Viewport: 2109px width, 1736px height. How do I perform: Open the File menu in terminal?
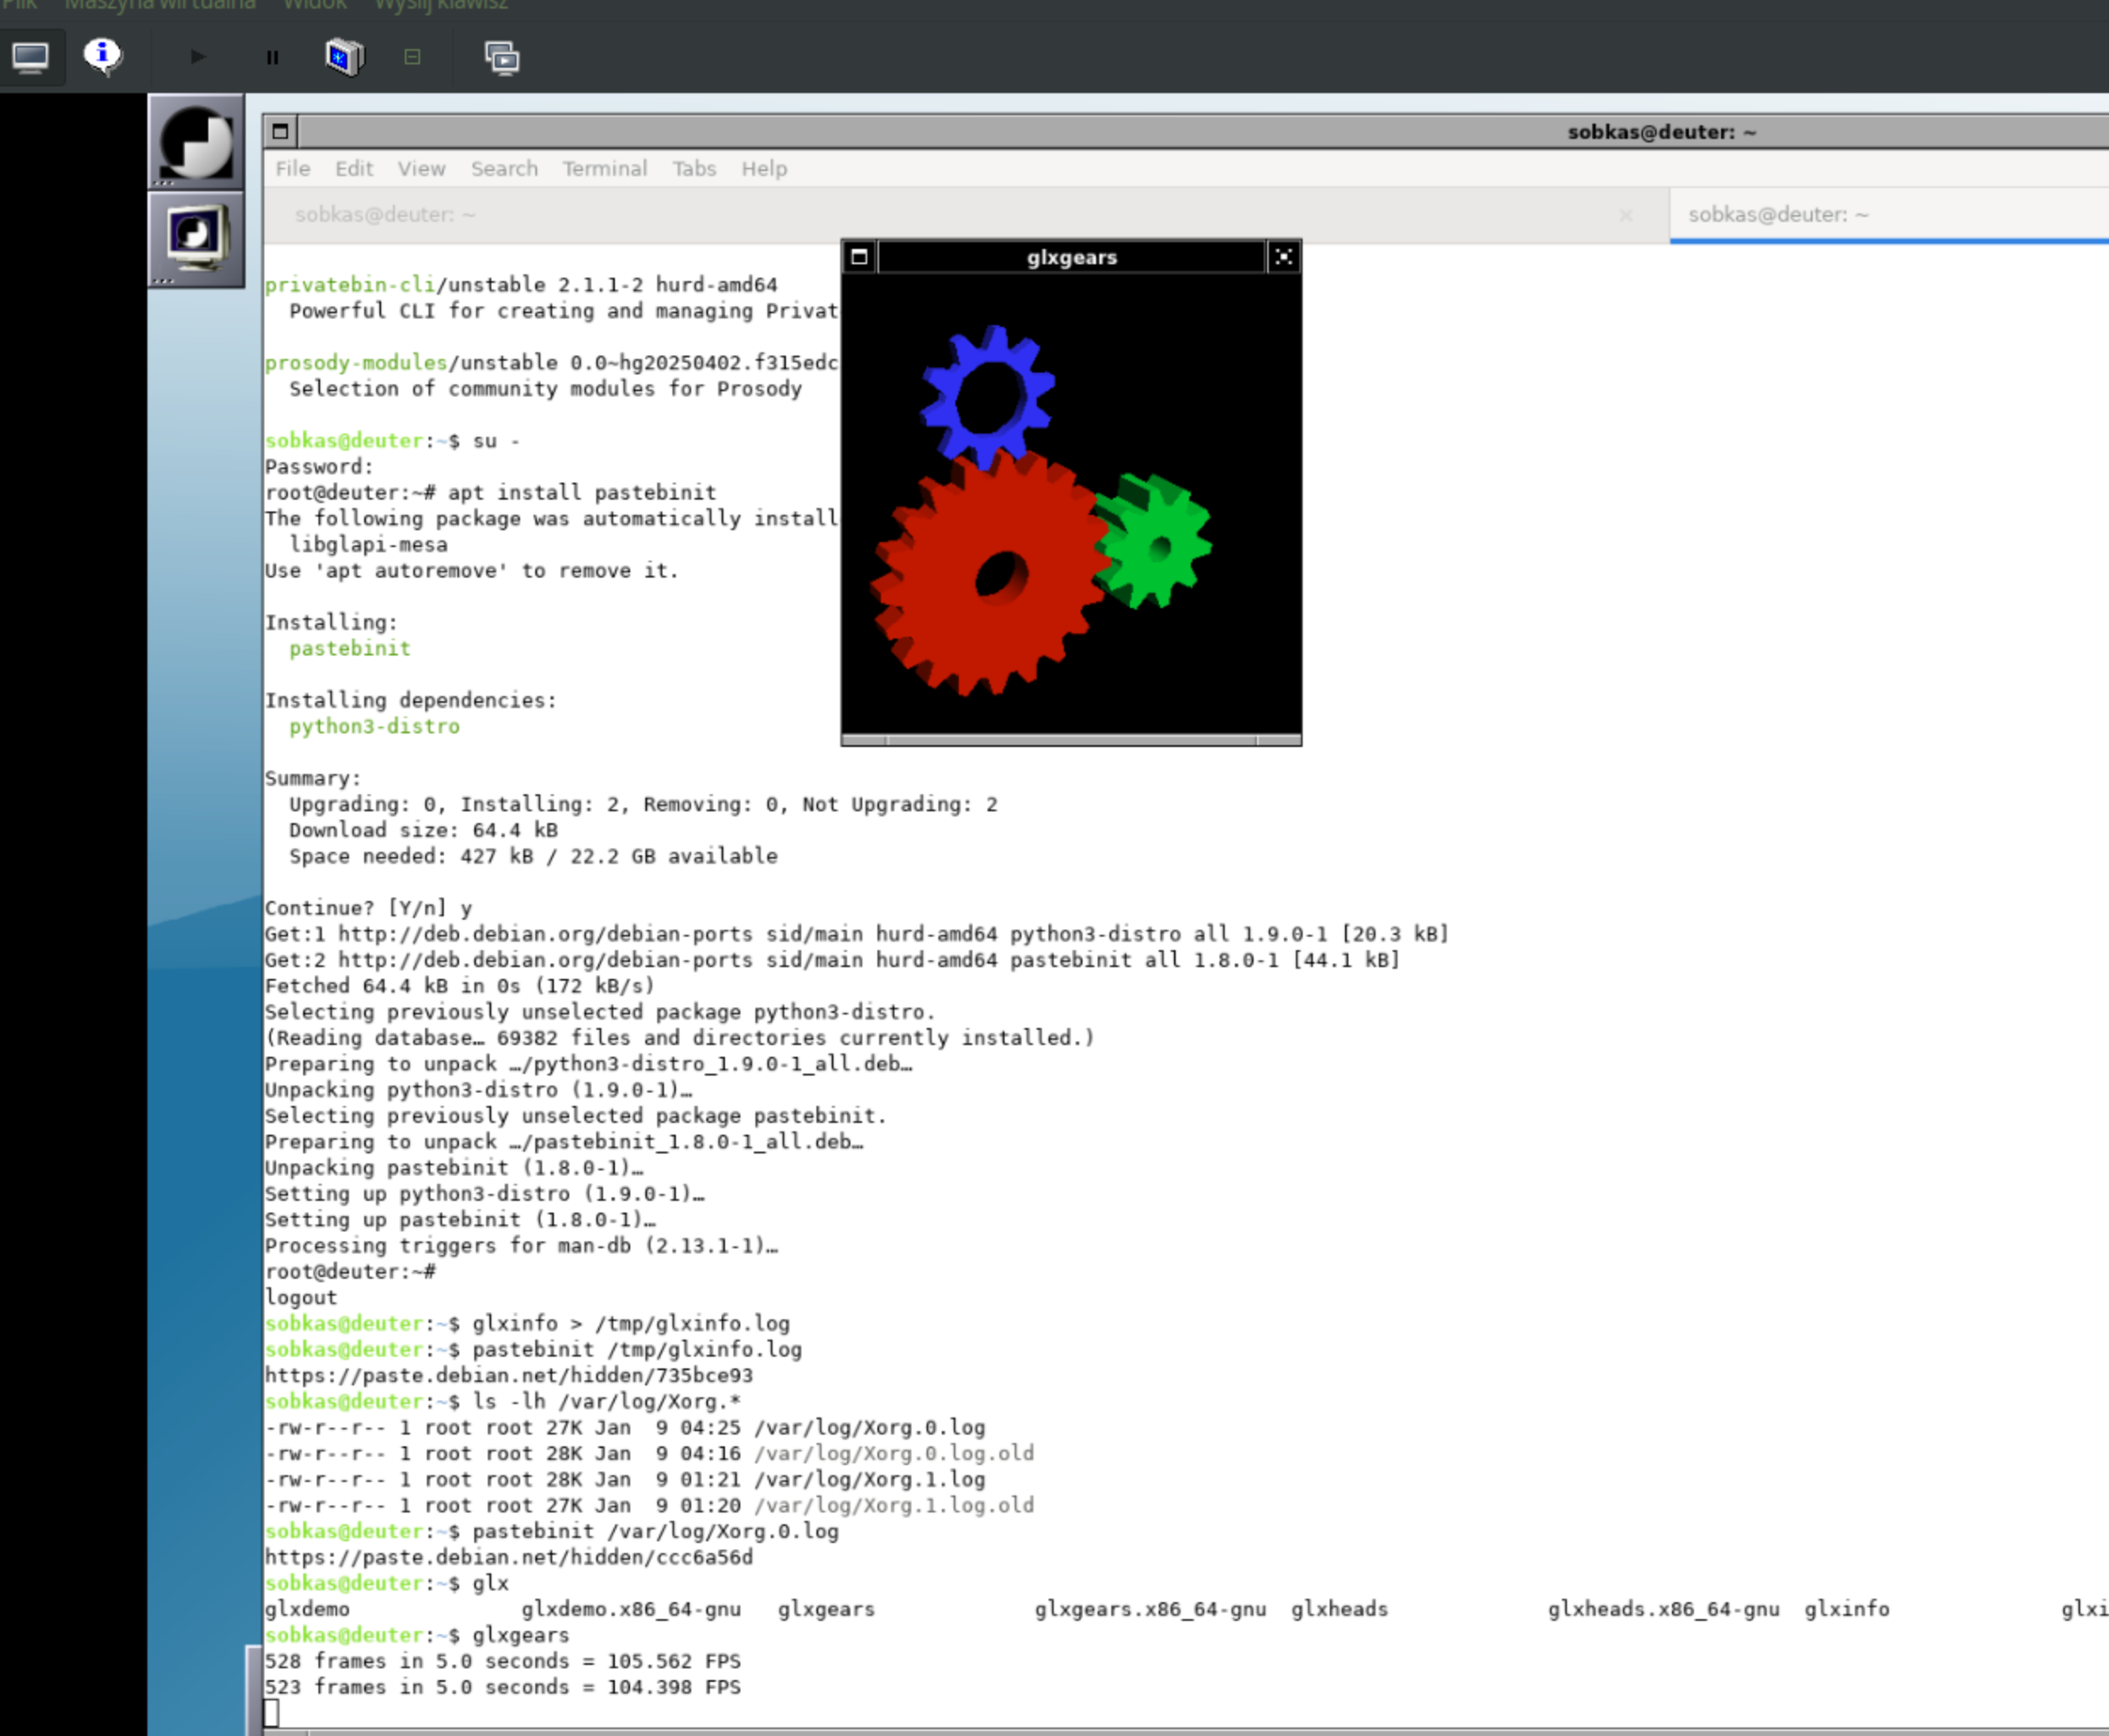coord(293,169)
